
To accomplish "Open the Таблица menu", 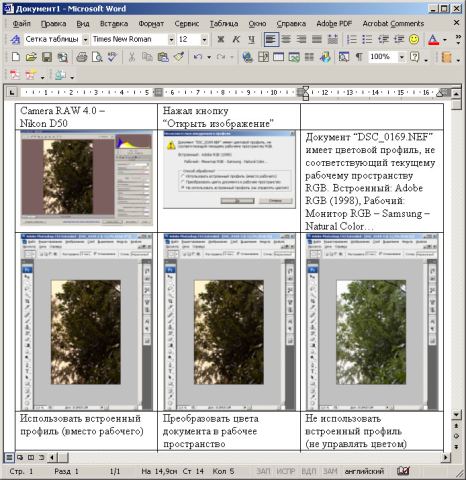I will point(224,24).
